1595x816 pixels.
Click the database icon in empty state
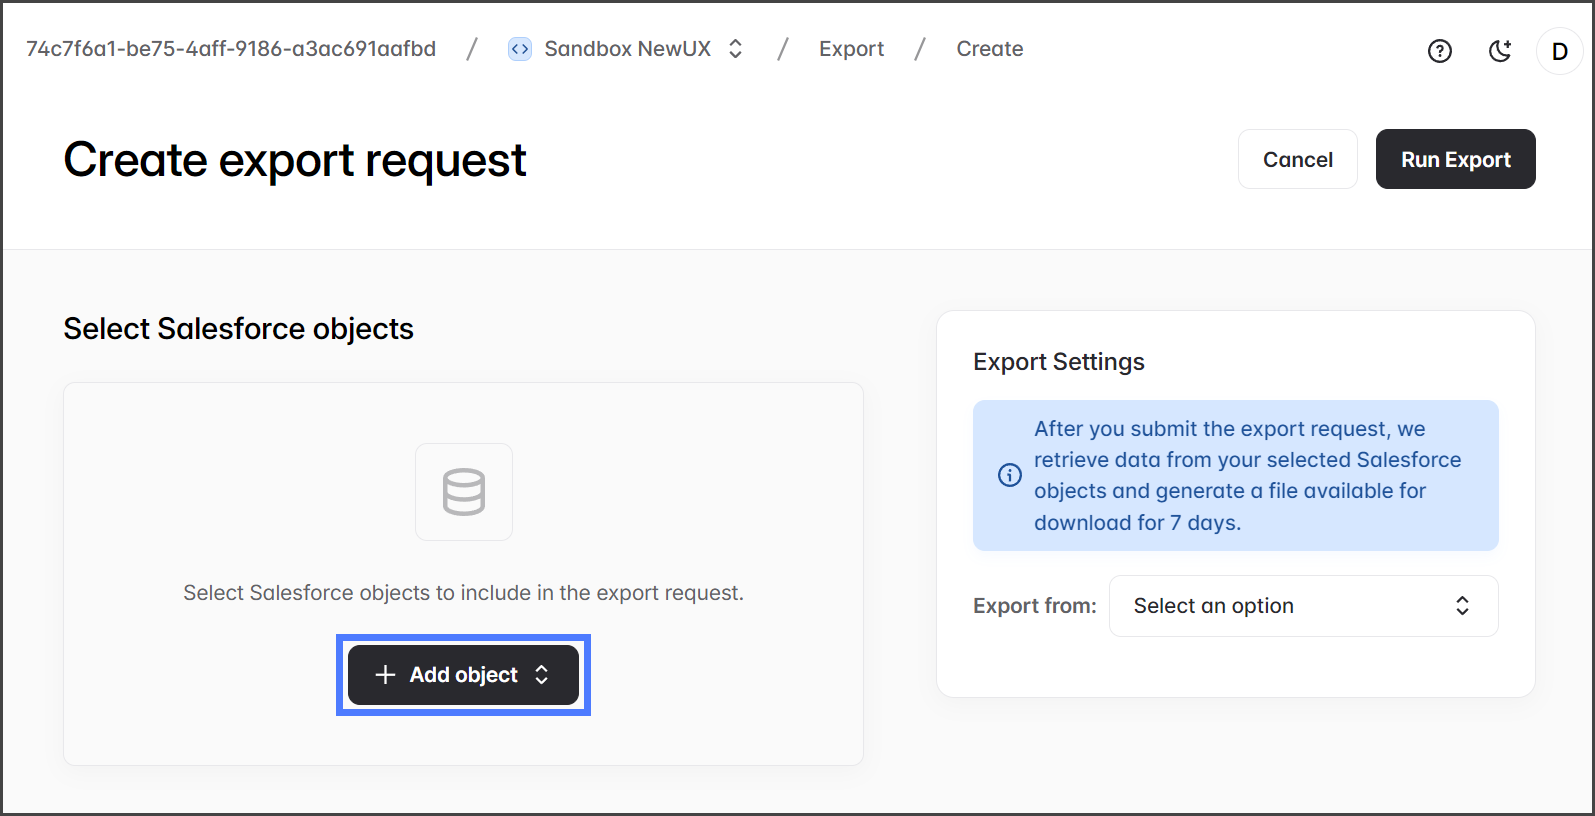(x=464, y=492)
